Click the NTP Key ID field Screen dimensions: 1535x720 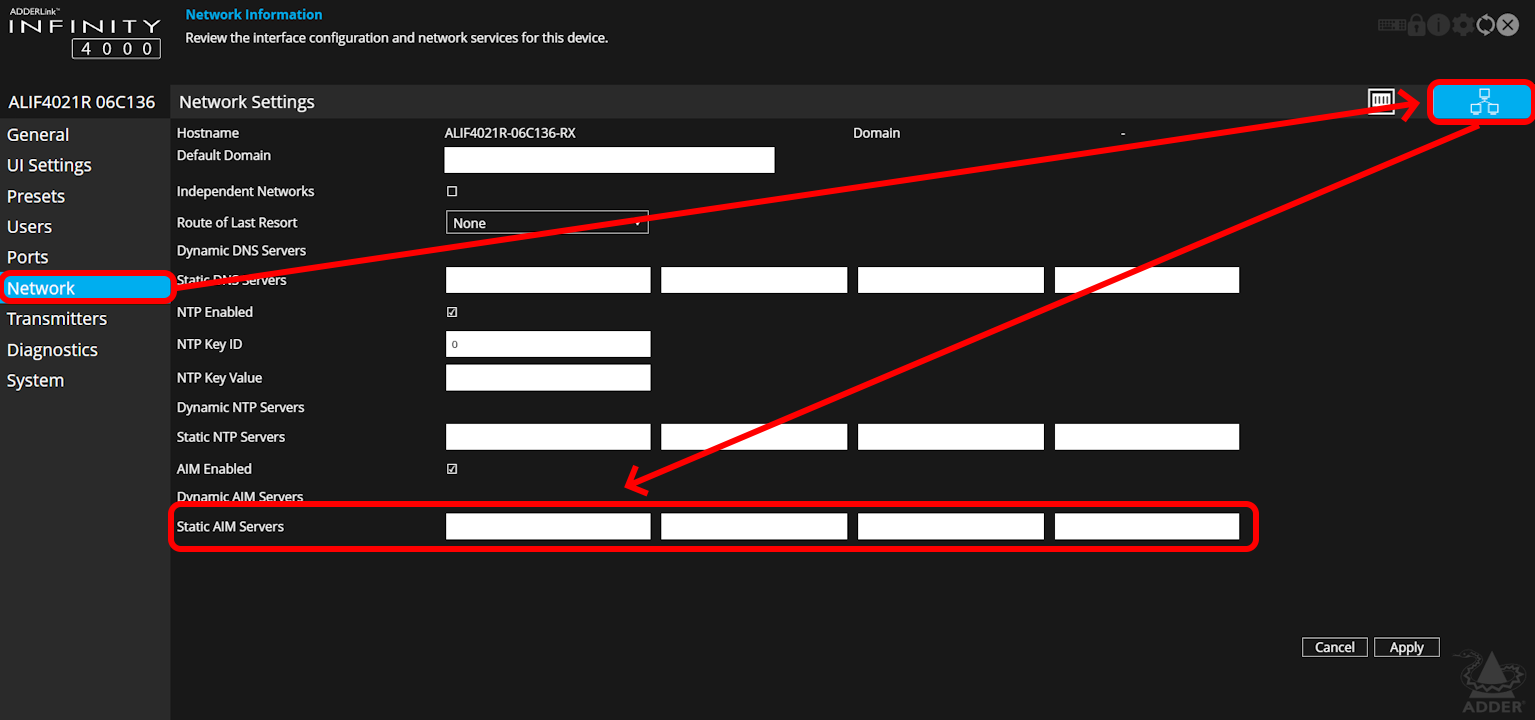[548, 344]
